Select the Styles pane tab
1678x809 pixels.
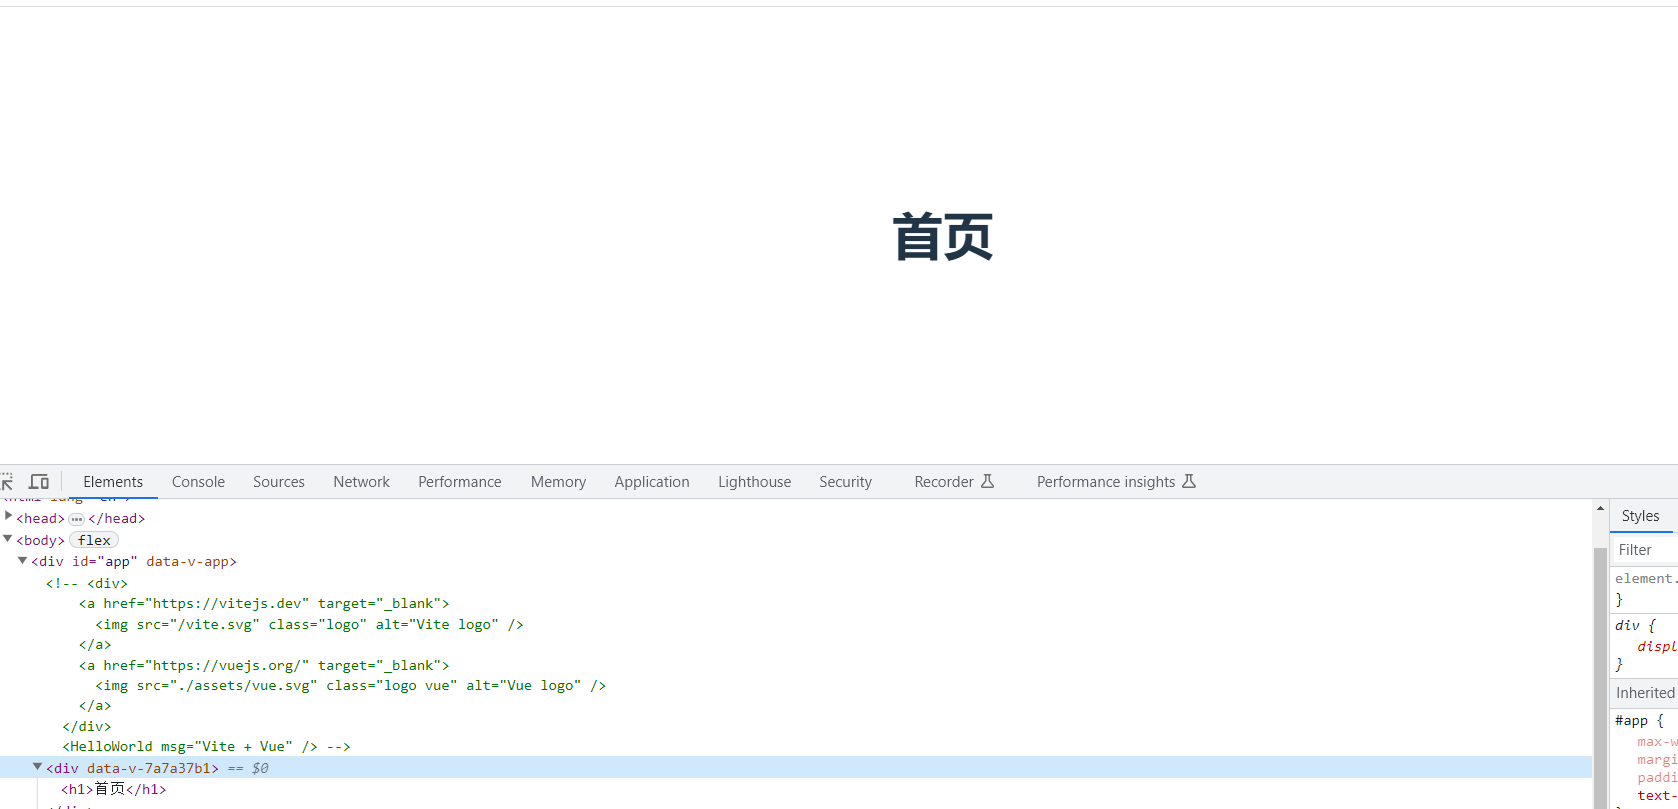coord(1640,516)
